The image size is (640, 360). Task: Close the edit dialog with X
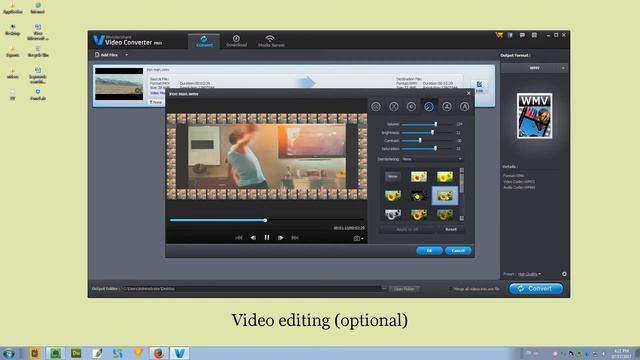[x=469, y=93]
